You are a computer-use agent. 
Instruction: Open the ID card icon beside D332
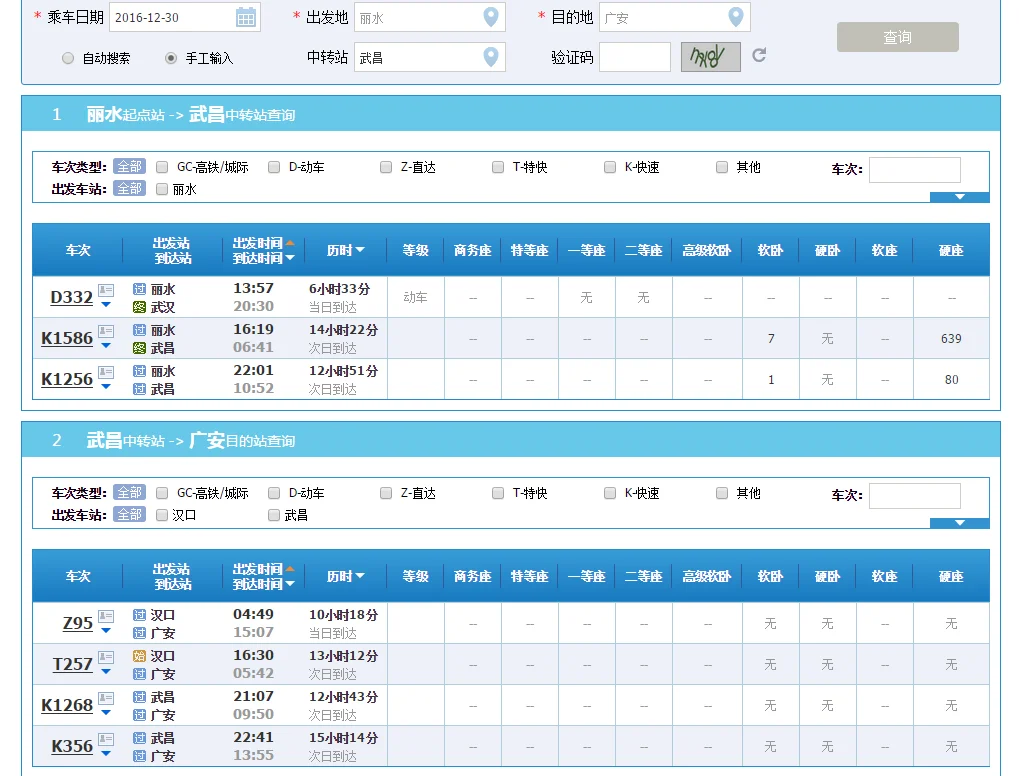click(106, 290)
